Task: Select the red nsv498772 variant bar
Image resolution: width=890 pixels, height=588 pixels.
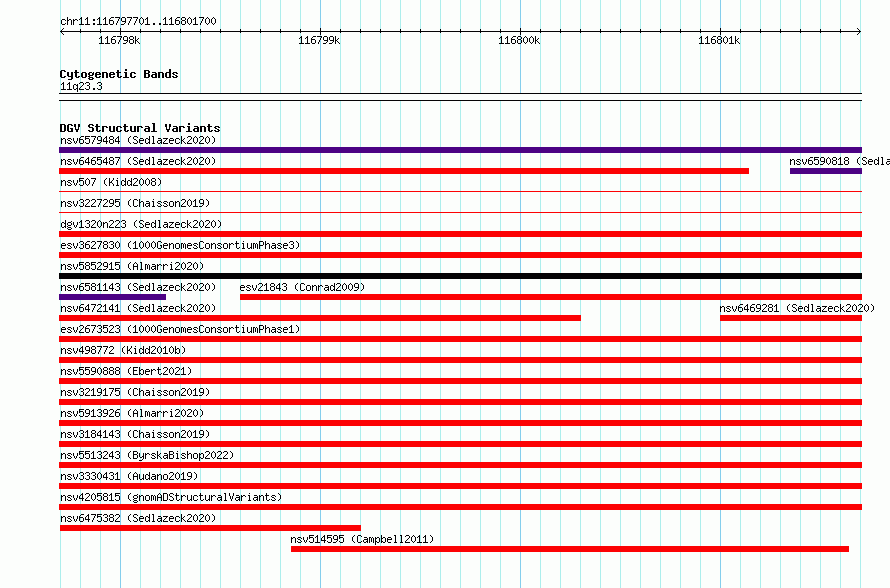Action: pyautogui.click(x=460, y=360)
